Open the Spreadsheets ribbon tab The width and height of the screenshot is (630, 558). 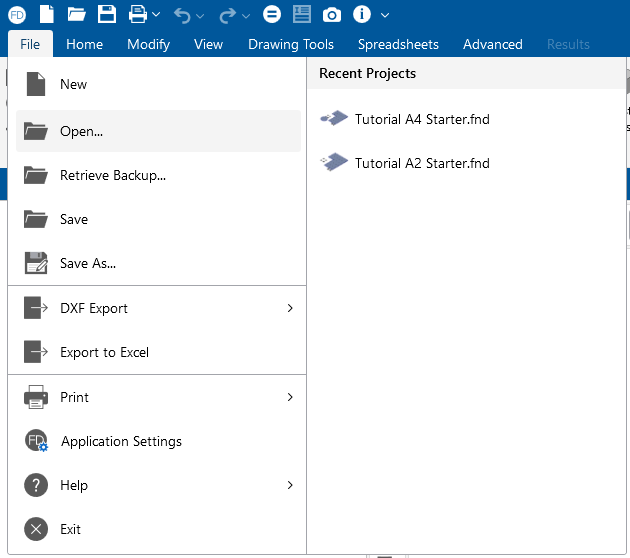click(x=398, y=44)
